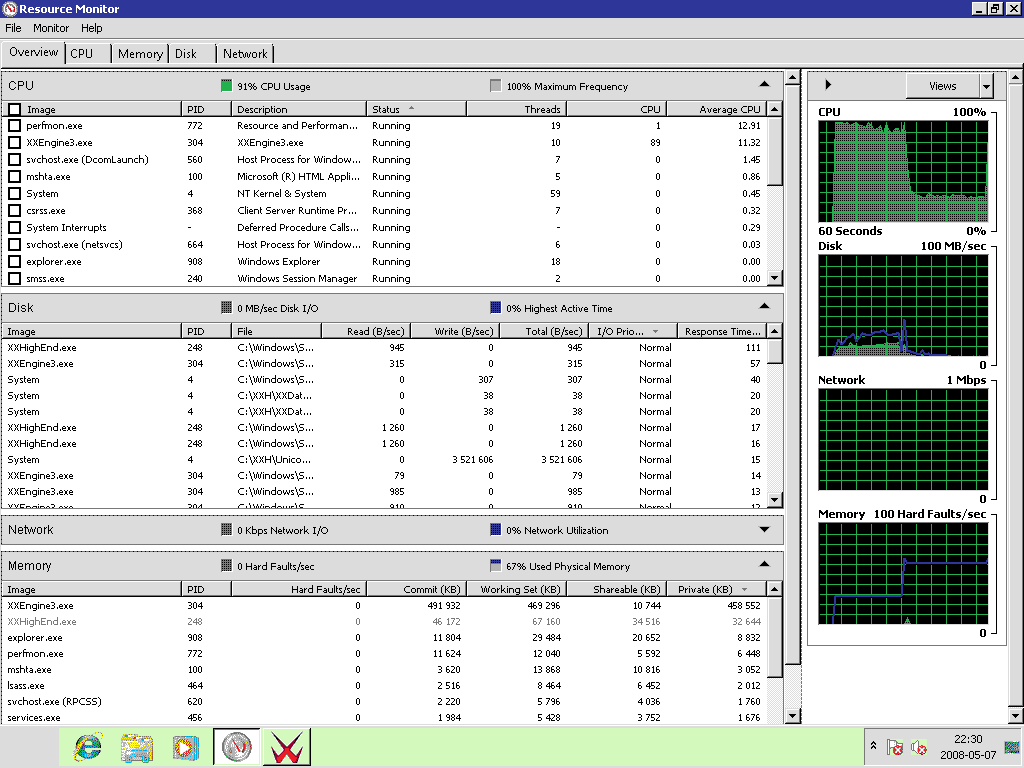Select the XXHighEnd.exe row in Memory table
Image resolution: width=1024 pixels, height=768 pixels.
(x=384, y=621)
